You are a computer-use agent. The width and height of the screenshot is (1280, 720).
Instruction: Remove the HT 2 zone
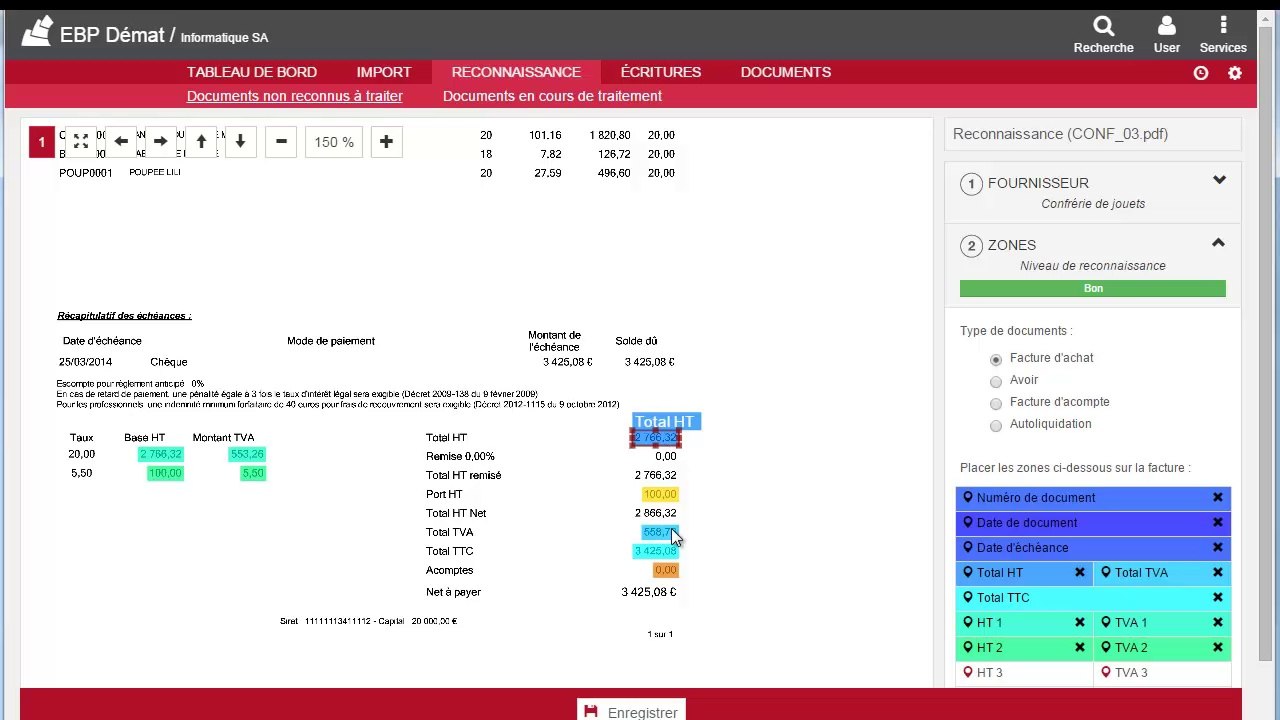[x=1080, y=648]
